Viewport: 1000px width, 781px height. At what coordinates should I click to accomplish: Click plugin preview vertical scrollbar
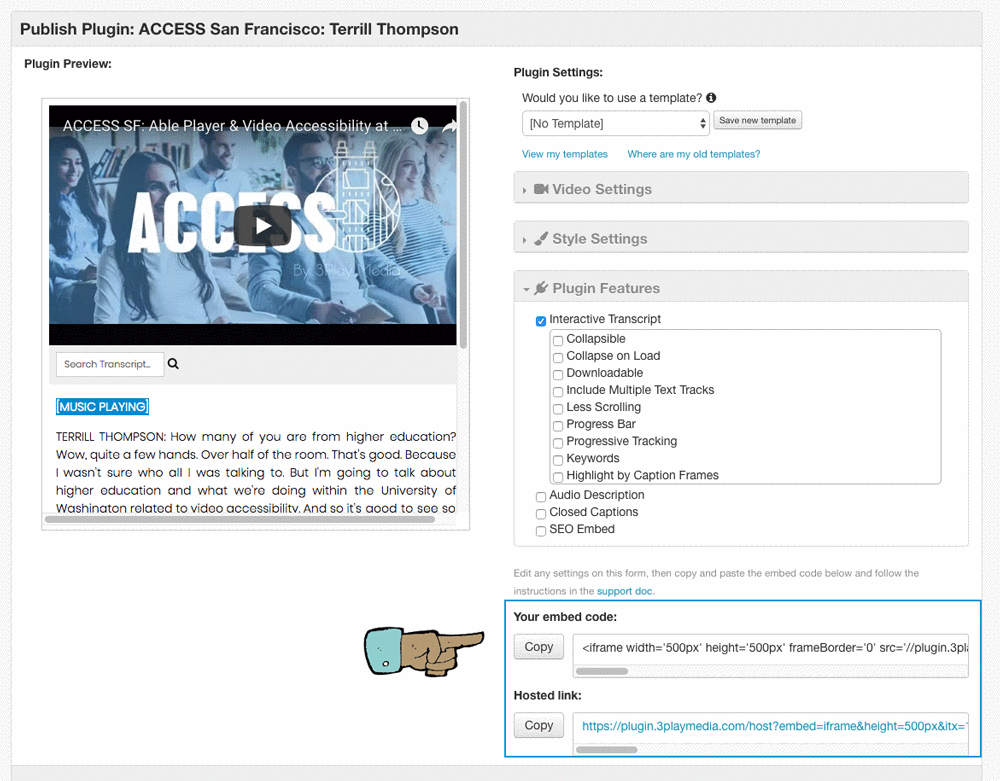(x=463, y=224)
